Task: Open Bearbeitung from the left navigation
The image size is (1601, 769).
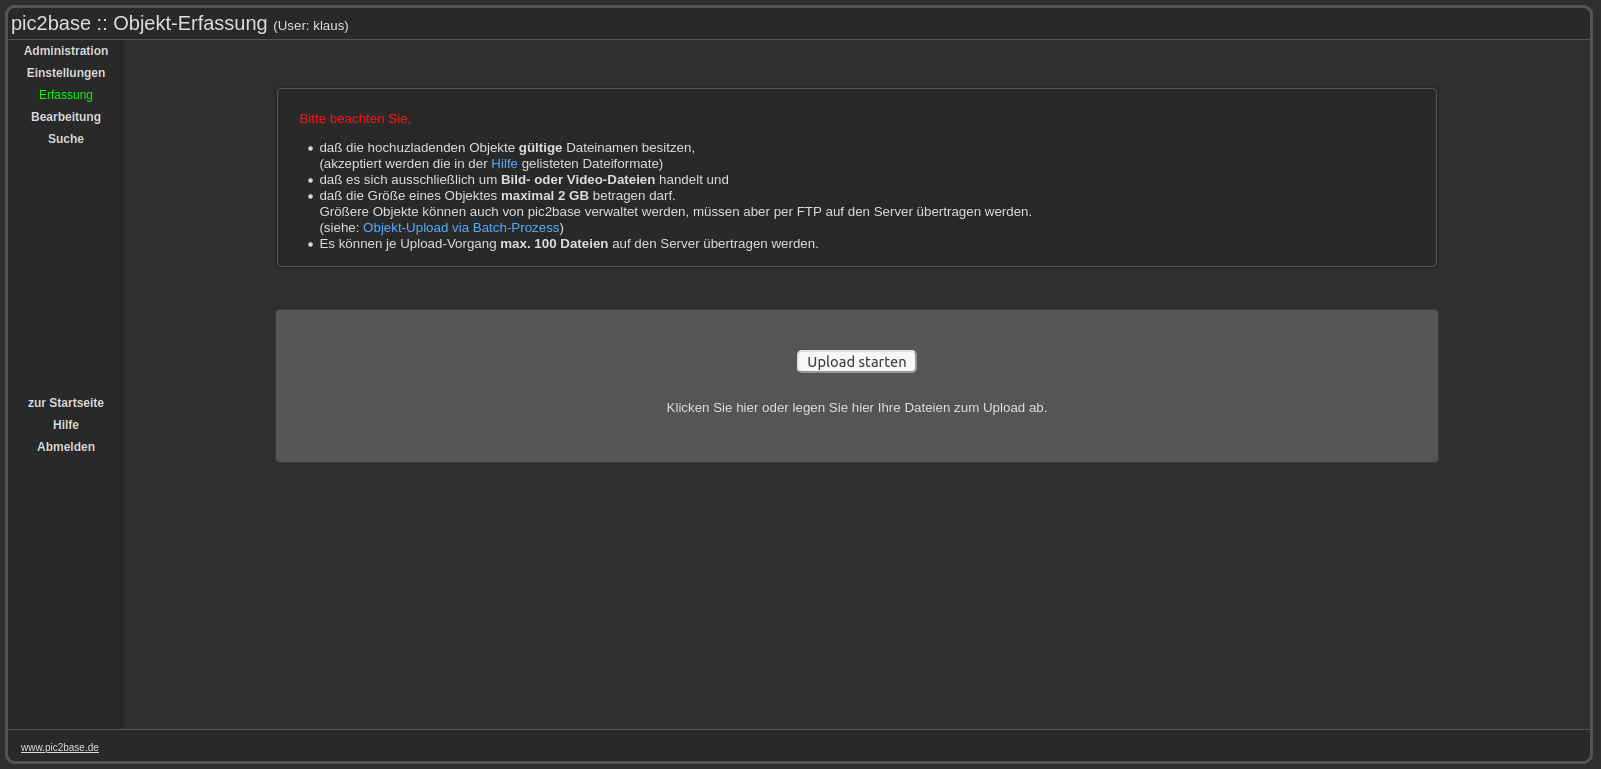Action: [66, 117]
